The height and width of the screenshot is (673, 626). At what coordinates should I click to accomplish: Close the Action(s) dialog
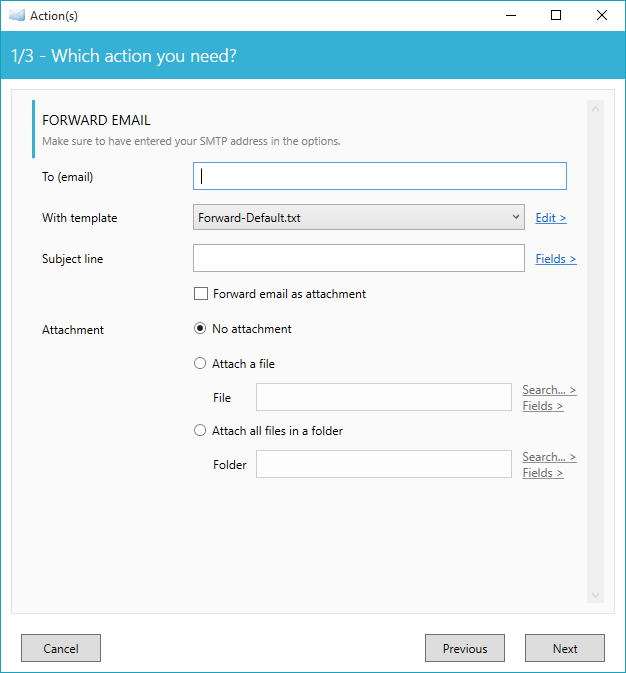pos(602,15)
